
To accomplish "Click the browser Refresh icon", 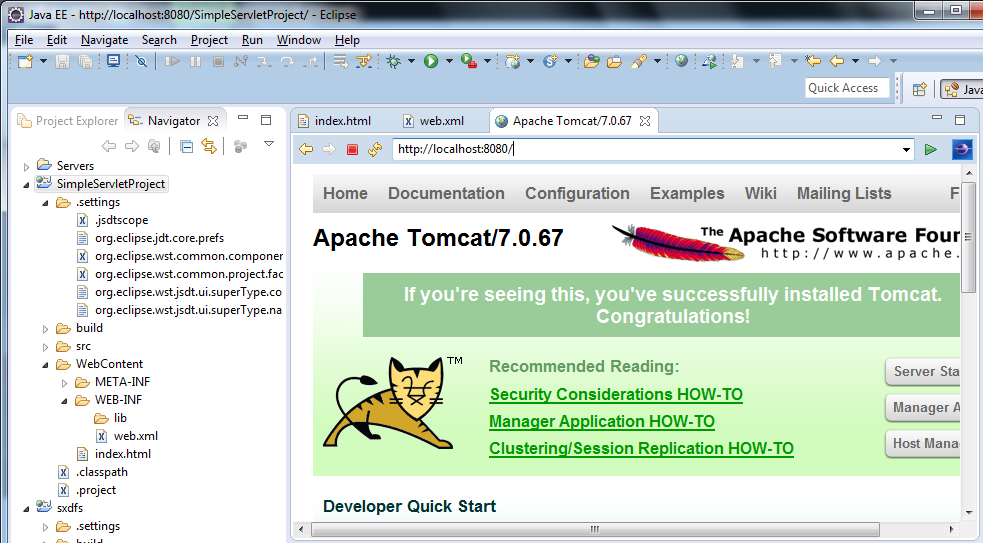I will tap(376, 149).
